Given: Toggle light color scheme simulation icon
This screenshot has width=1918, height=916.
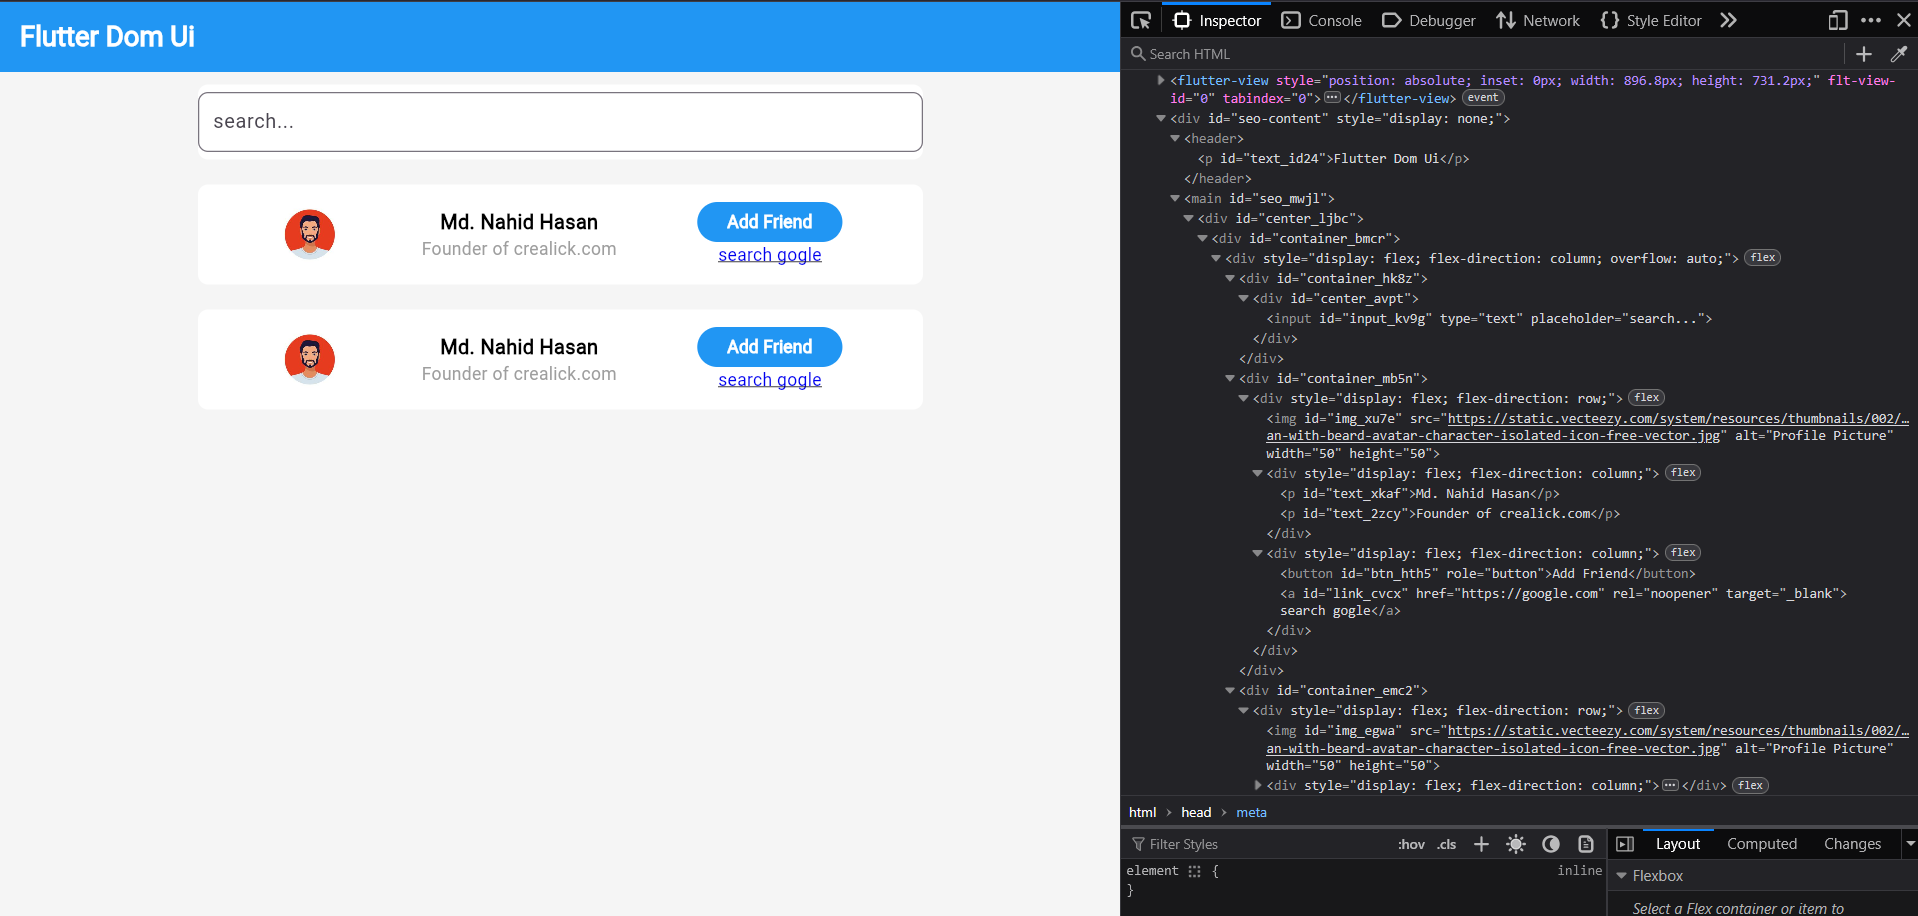Looking at the screenshot, I should pos(1516,844).
